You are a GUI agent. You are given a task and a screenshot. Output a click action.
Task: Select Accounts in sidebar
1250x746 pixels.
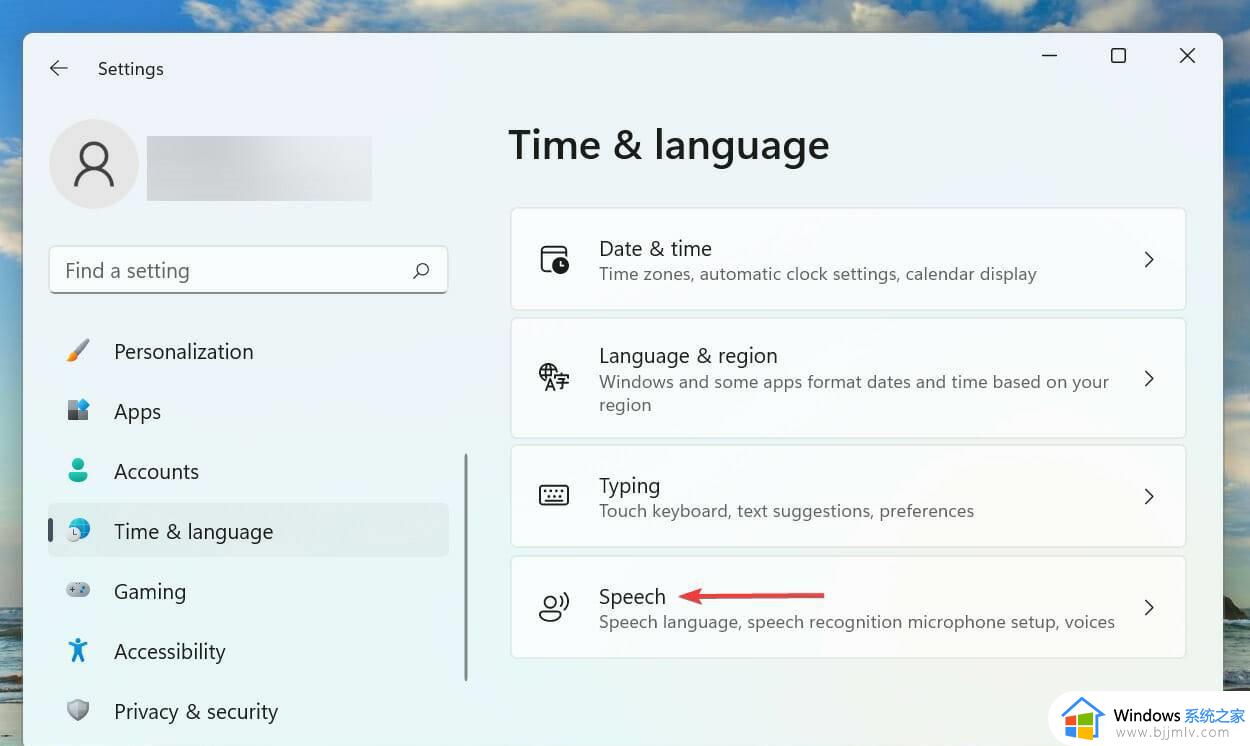pyautogui.click(x=248, y=471)
